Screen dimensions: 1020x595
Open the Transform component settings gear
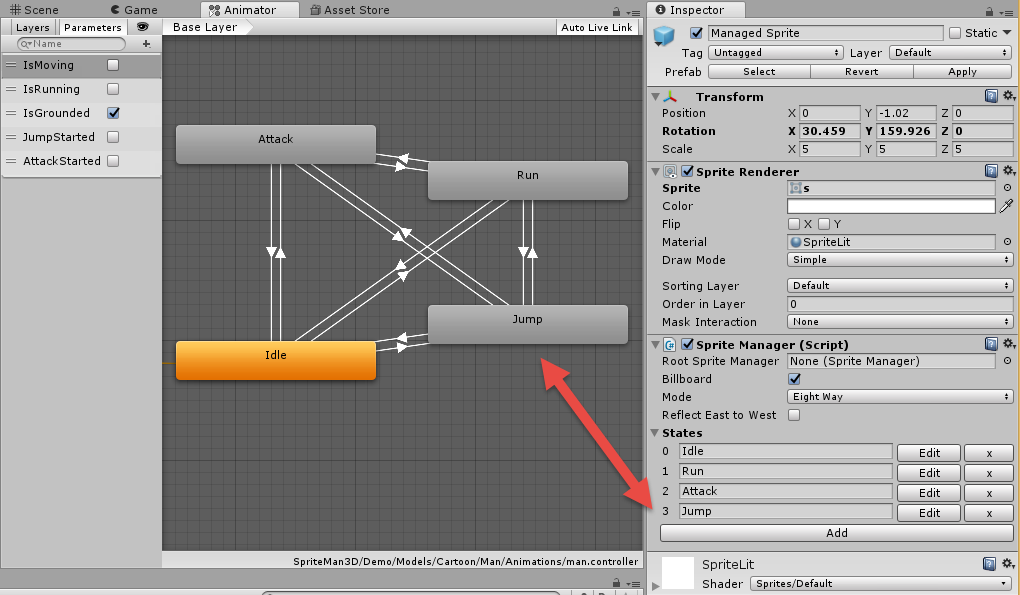pos(1009,95)
